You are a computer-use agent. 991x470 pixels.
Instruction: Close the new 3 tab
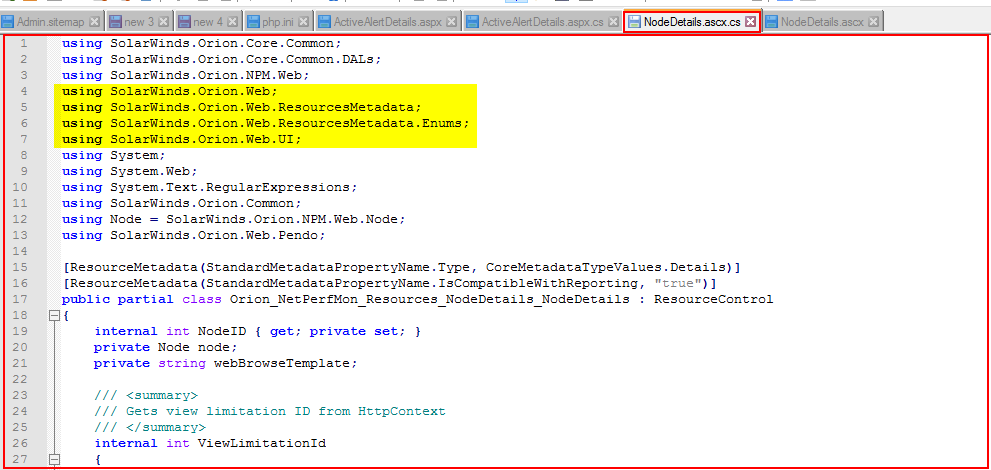tap(163, 22)
